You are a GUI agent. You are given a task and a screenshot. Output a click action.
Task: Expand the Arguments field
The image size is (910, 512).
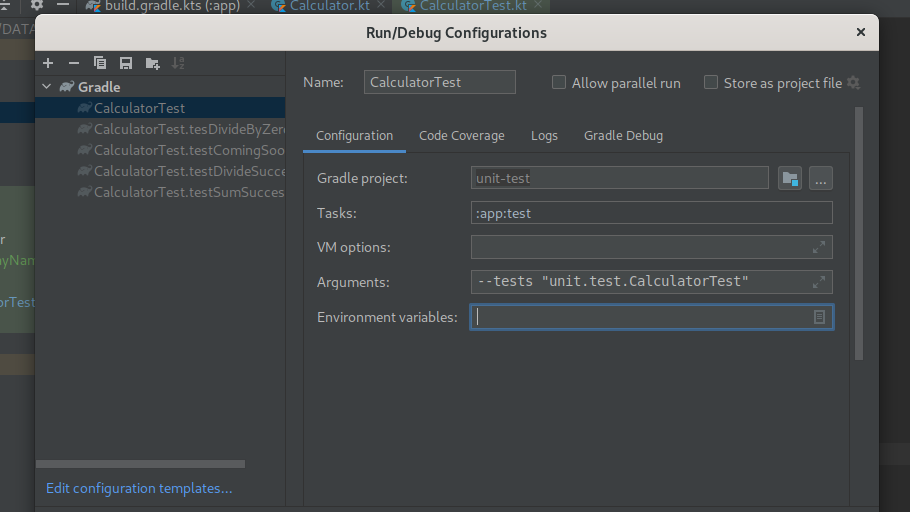[819, 282]
